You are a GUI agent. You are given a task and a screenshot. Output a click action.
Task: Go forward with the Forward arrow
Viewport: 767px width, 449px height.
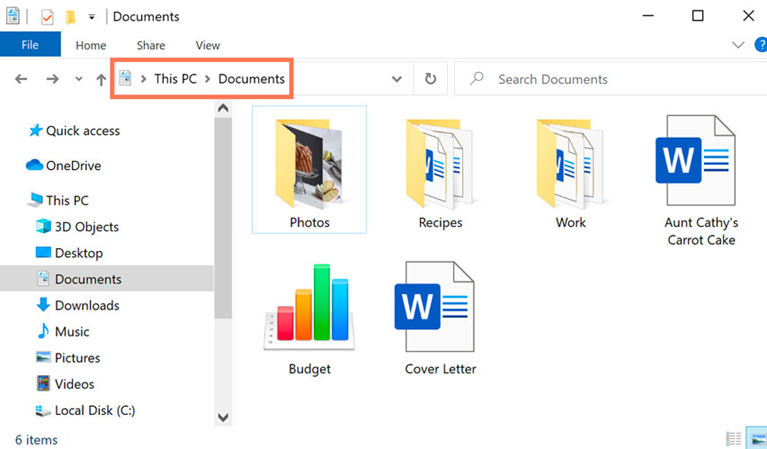[52, 79]
